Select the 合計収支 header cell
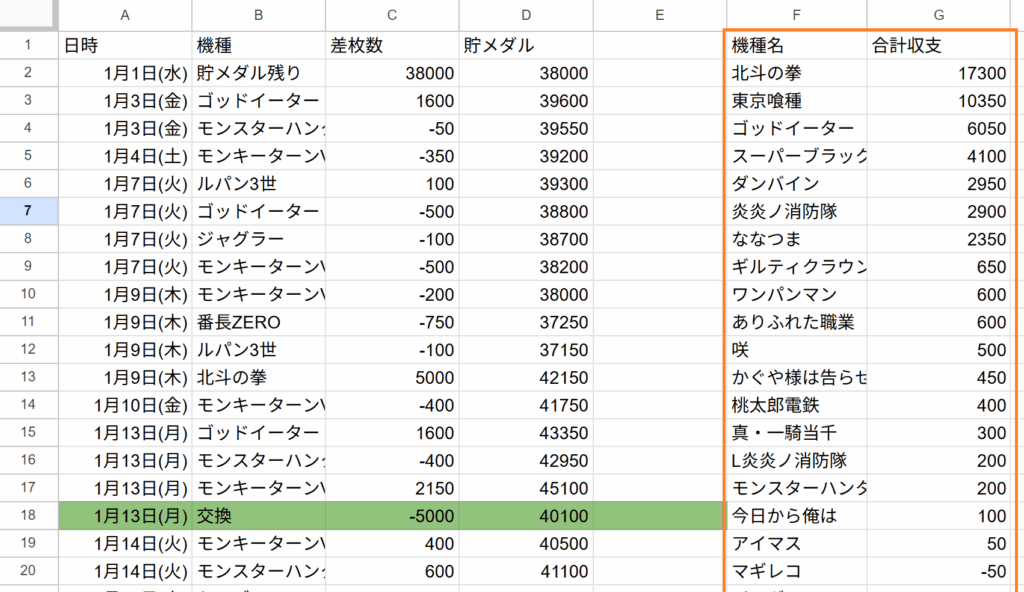 940,45
